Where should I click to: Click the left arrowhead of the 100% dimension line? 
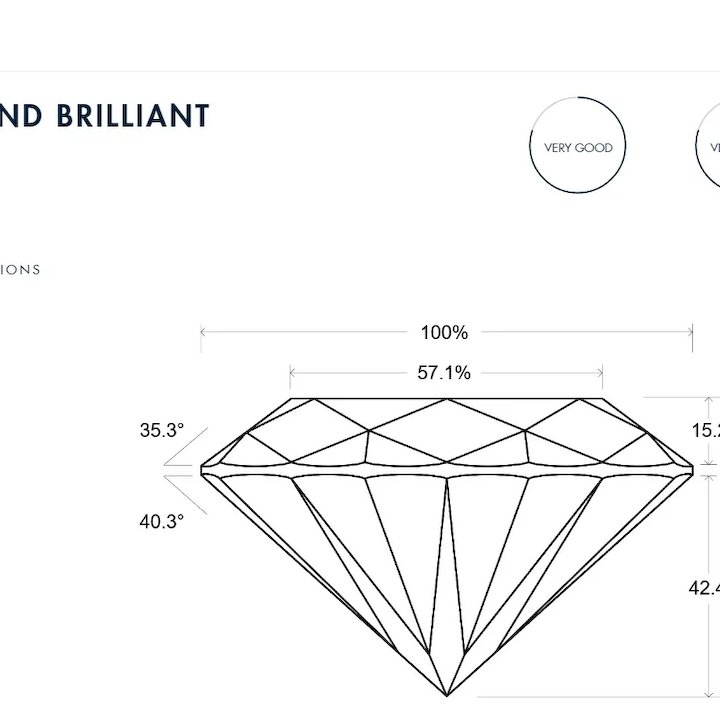click(x=203, y=332)
